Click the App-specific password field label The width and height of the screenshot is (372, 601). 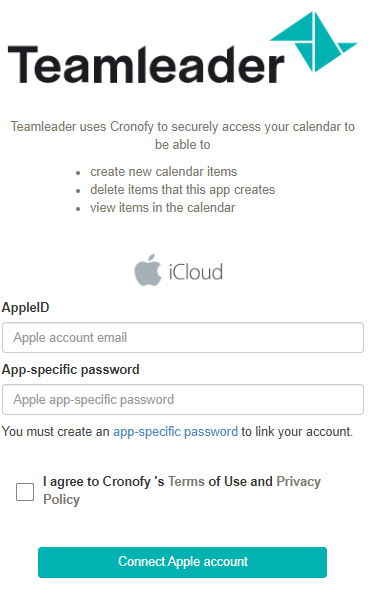70,369
